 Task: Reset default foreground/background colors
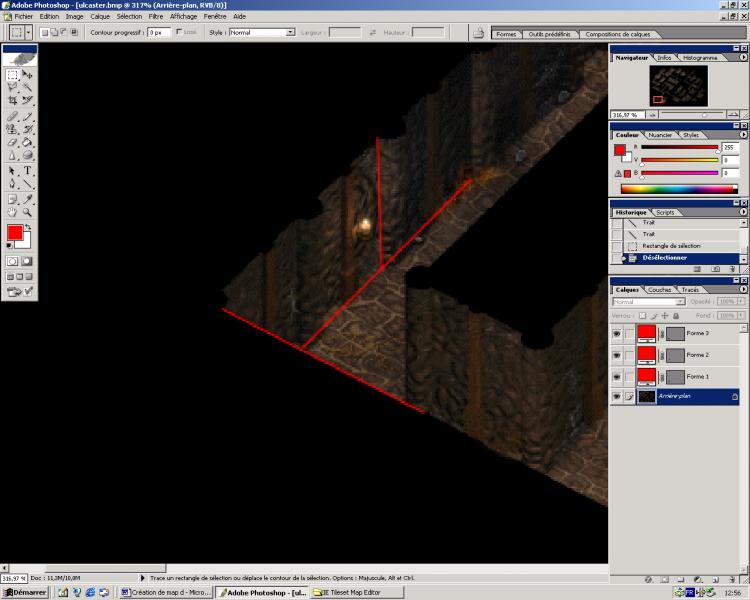point(10,246)
